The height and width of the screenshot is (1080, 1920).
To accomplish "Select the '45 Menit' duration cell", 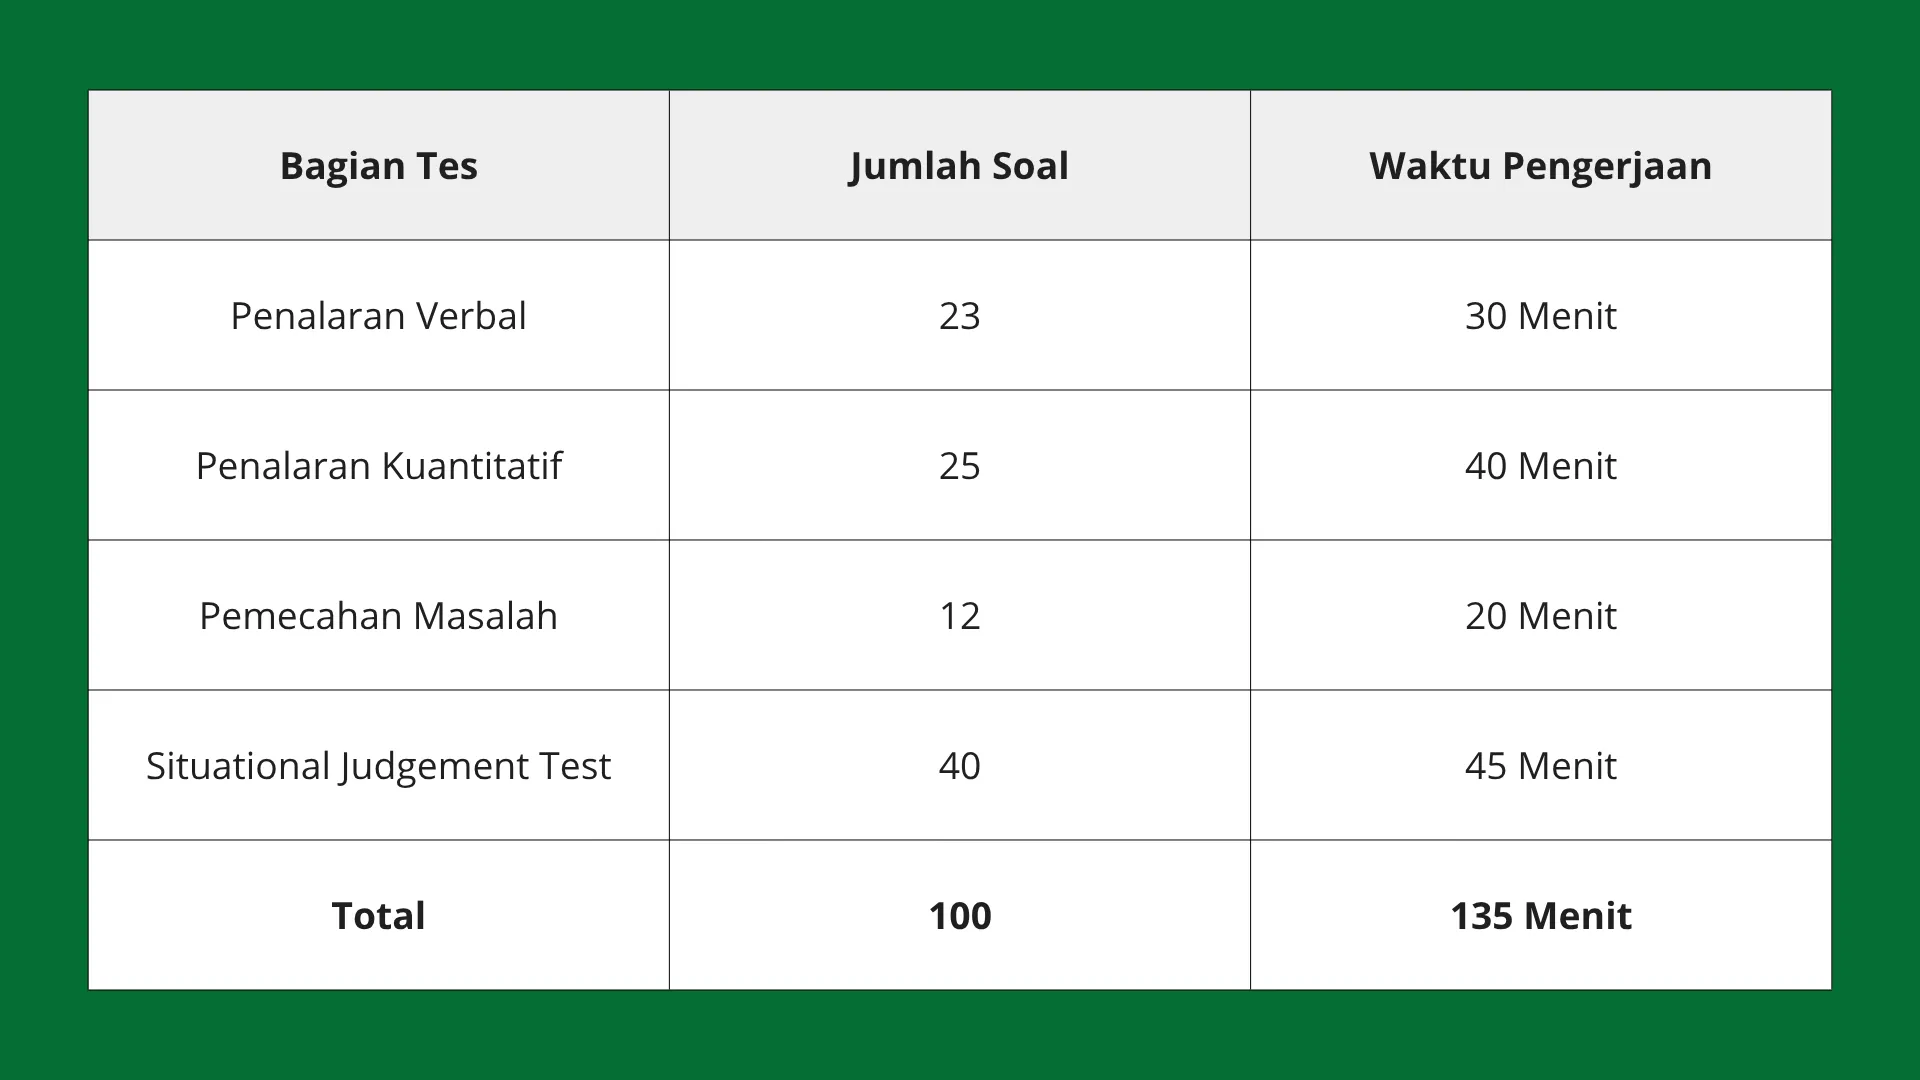I will [x=1540, y=766].
